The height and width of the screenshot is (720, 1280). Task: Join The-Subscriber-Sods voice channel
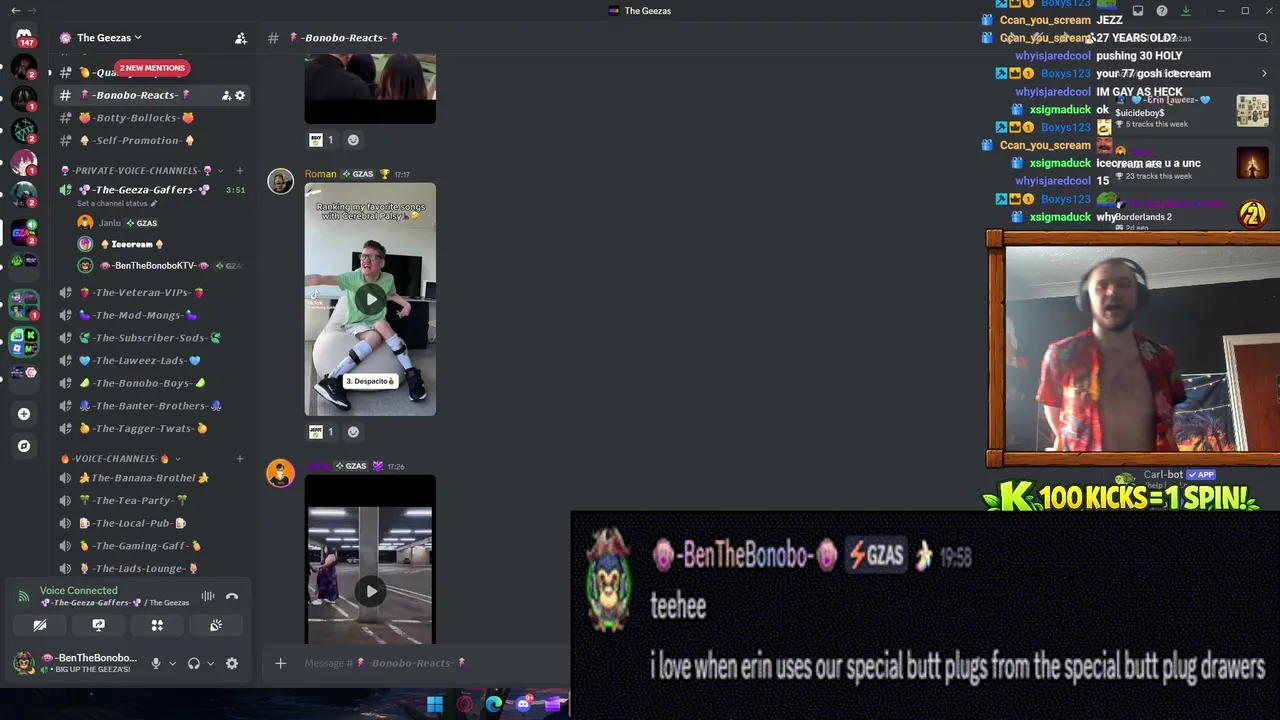coord(153,338)
